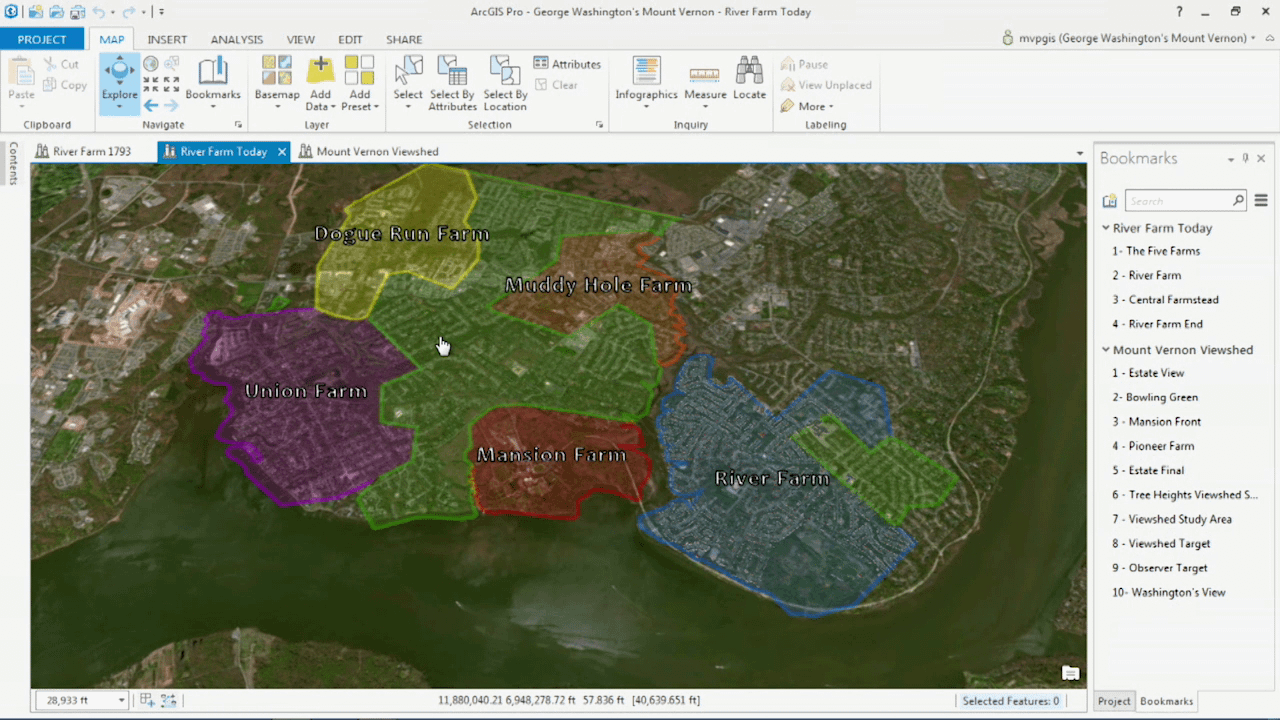The image size is (1280, 720).
Task: Click the pop-up icon at map corner
Action: [x=1070, y=673]
